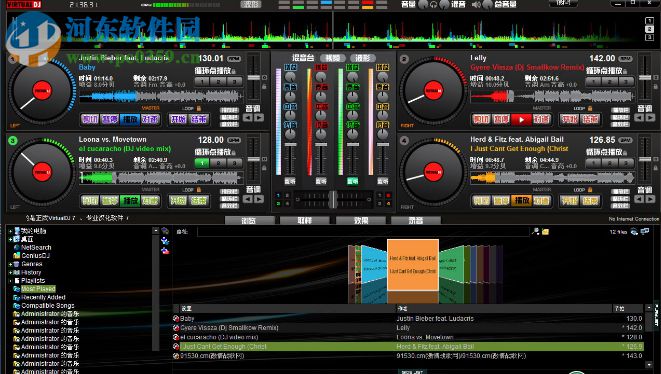The width and height of the screenshot is (661, 374).
Task: Click the blue play button on Baby deck
Action: tap(130, 120)
